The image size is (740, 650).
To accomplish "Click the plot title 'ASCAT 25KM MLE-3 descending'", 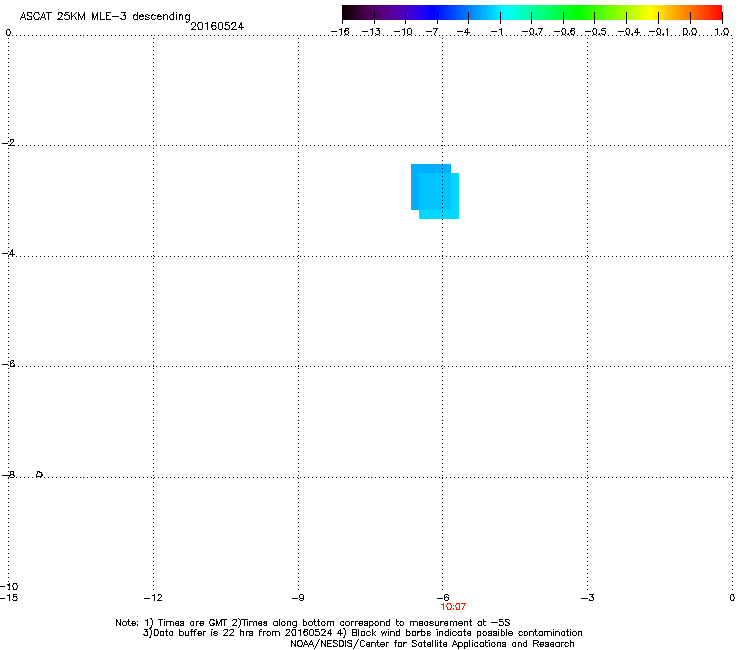I will click(x=105, y=16).
